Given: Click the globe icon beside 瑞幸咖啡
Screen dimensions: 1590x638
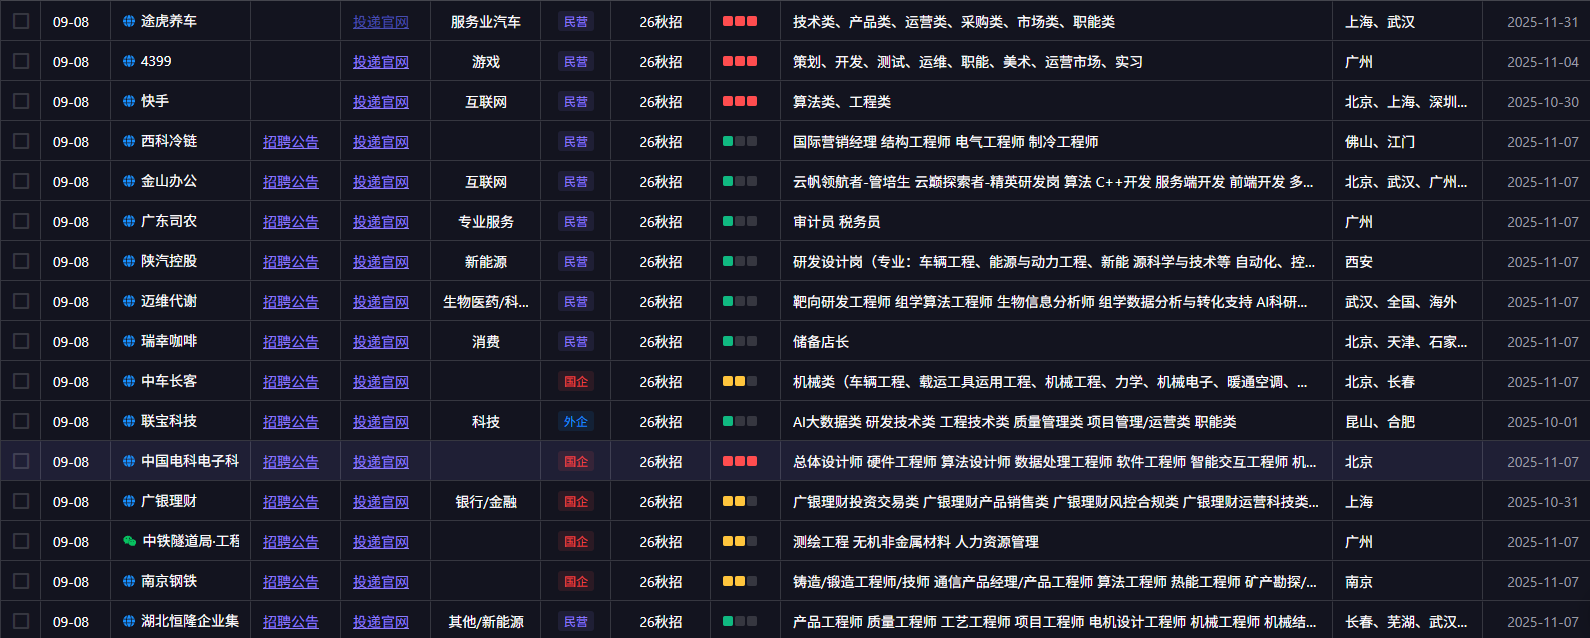Looking at the screenshot, I should tap(129, 341).
